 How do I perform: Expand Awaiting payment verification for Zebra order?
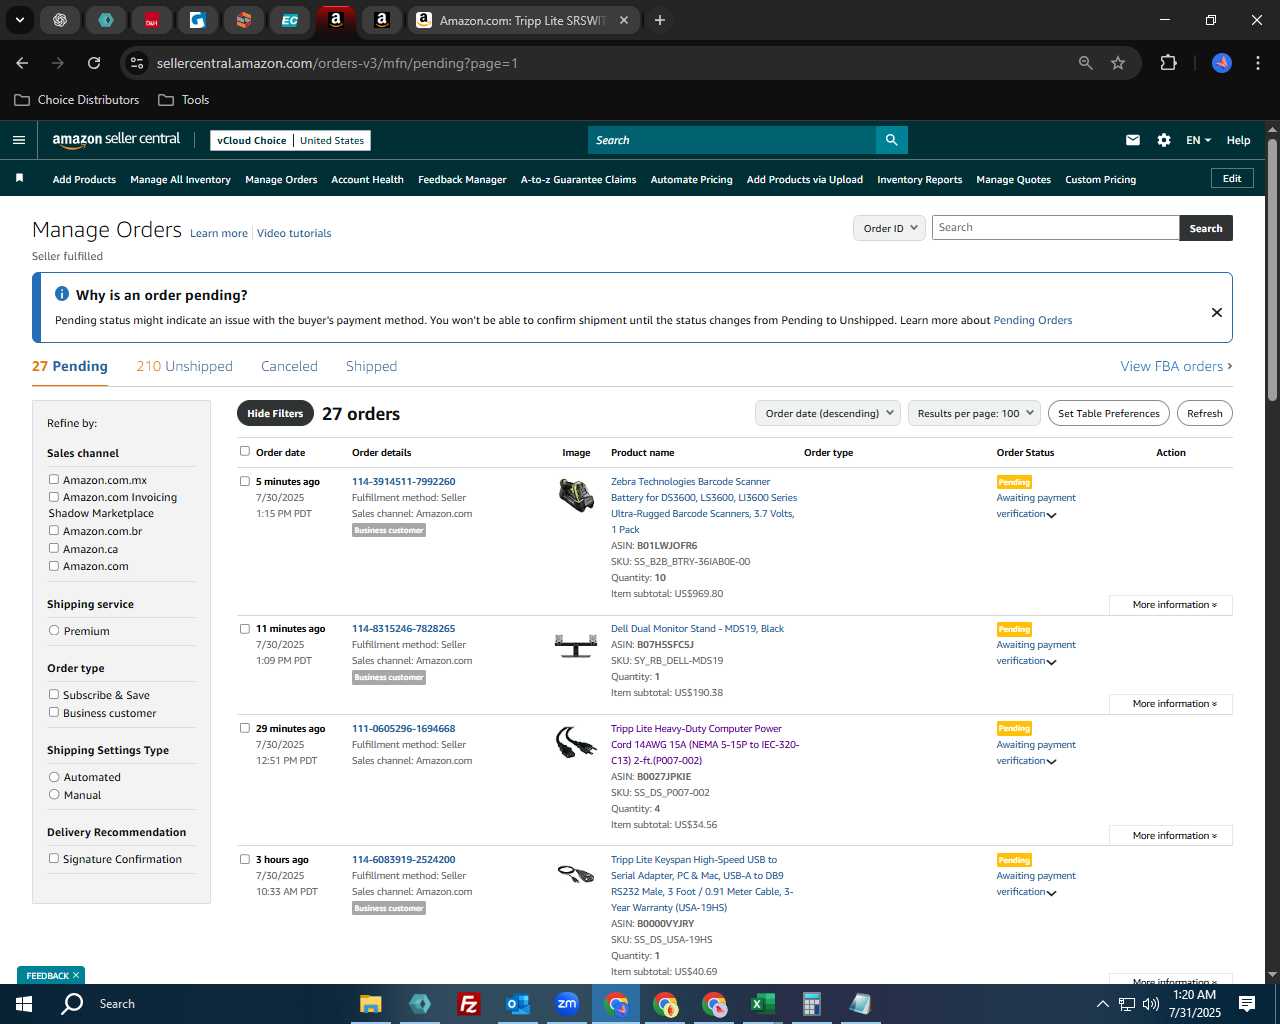1036,506
